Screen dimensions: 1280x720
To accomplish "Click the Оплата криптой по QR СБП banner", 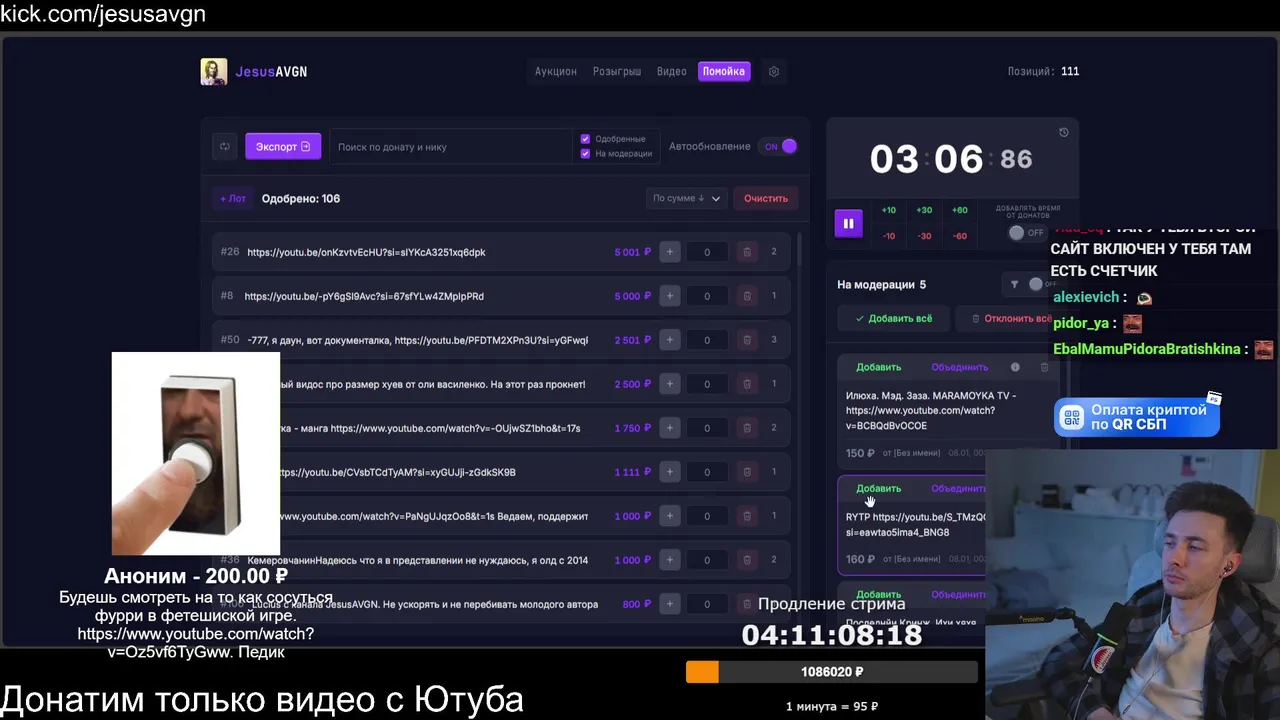I will (x=1137, y=418).
